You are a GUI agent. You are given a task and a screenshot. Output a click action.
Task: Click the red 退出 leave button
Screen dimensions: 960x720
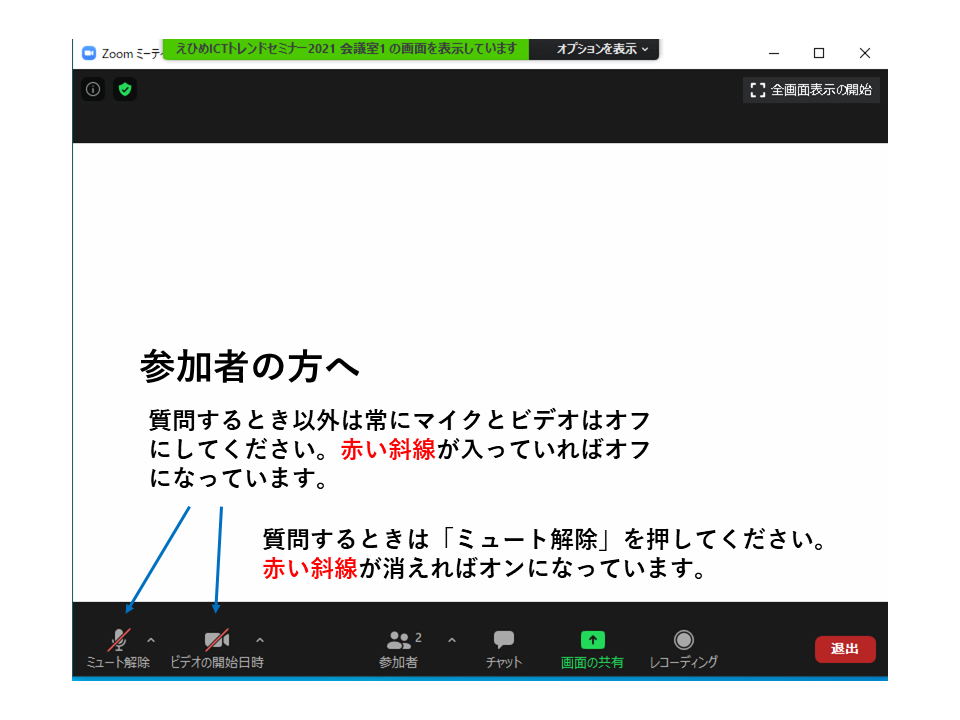point(845,649)
